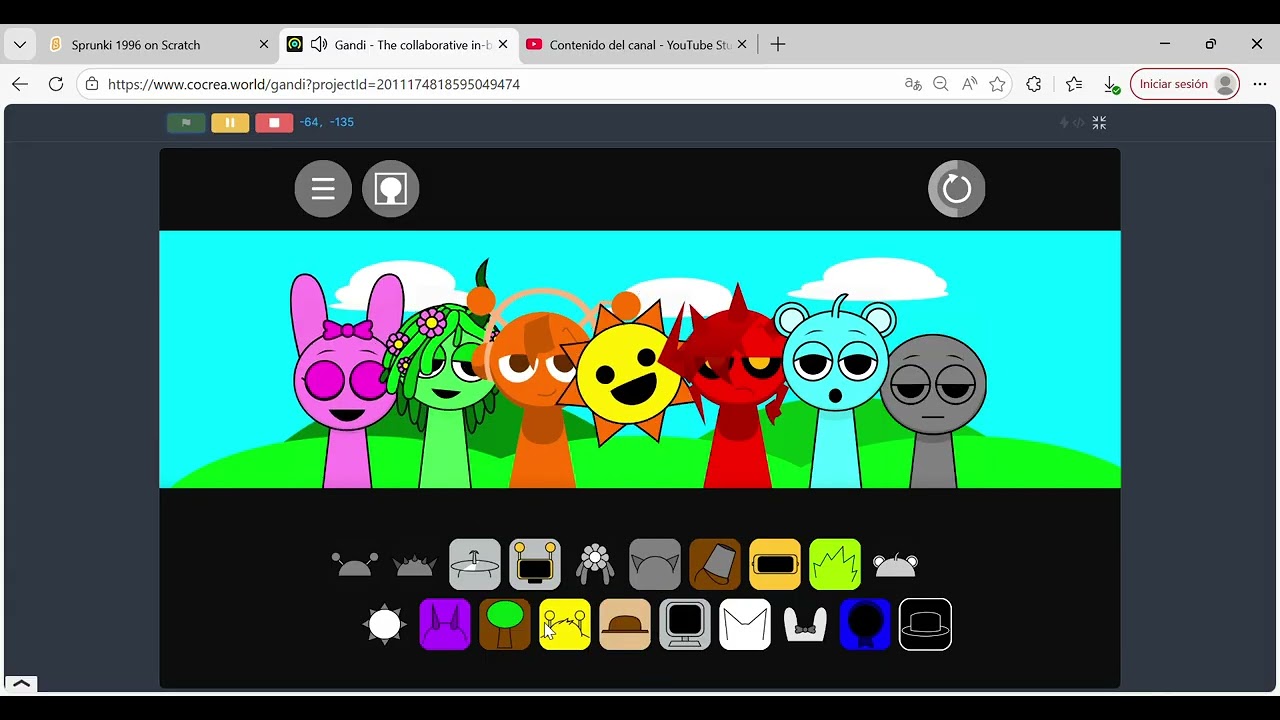Pick the white spiky sun icon
The height and width of the screenshot is (720, 1280).
pyautogui.click(x=385, y=624)
